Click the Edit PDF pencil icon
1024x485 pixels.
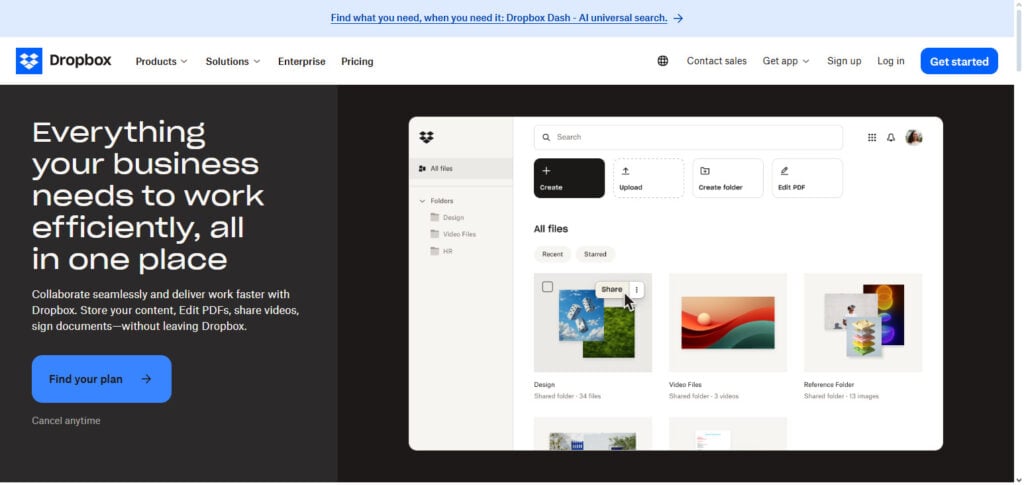click(x=784, y=171)
